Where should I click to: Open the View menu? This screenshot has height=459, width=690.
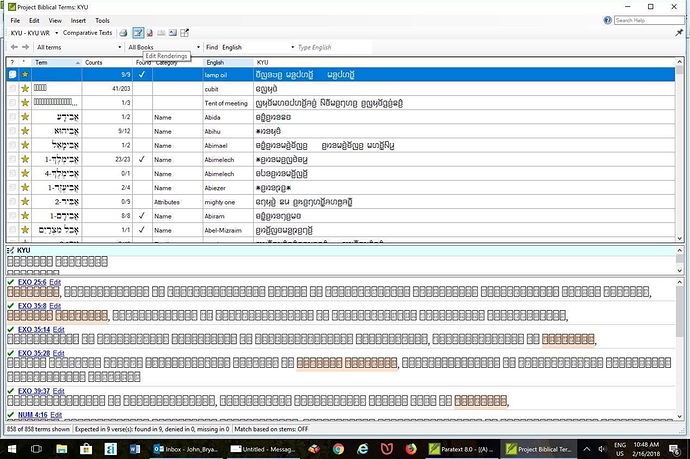click(55, 20)
